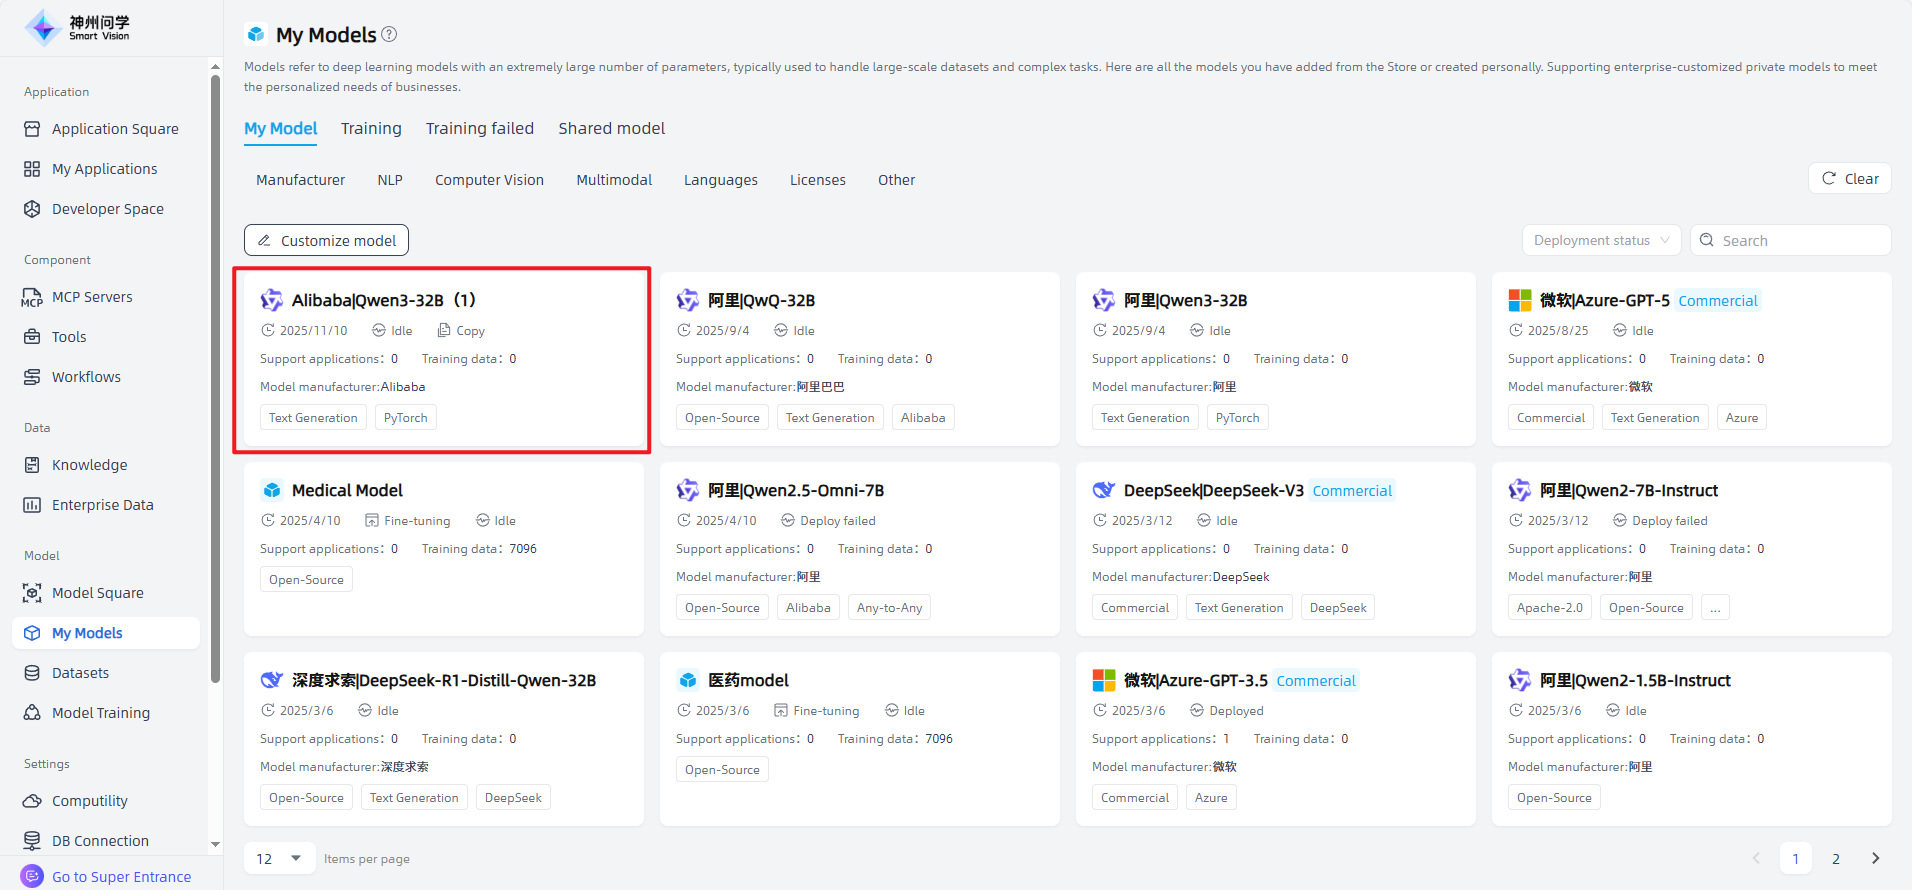
Task: Expand the Deployment status dropdown
Action: point(1601,241)
